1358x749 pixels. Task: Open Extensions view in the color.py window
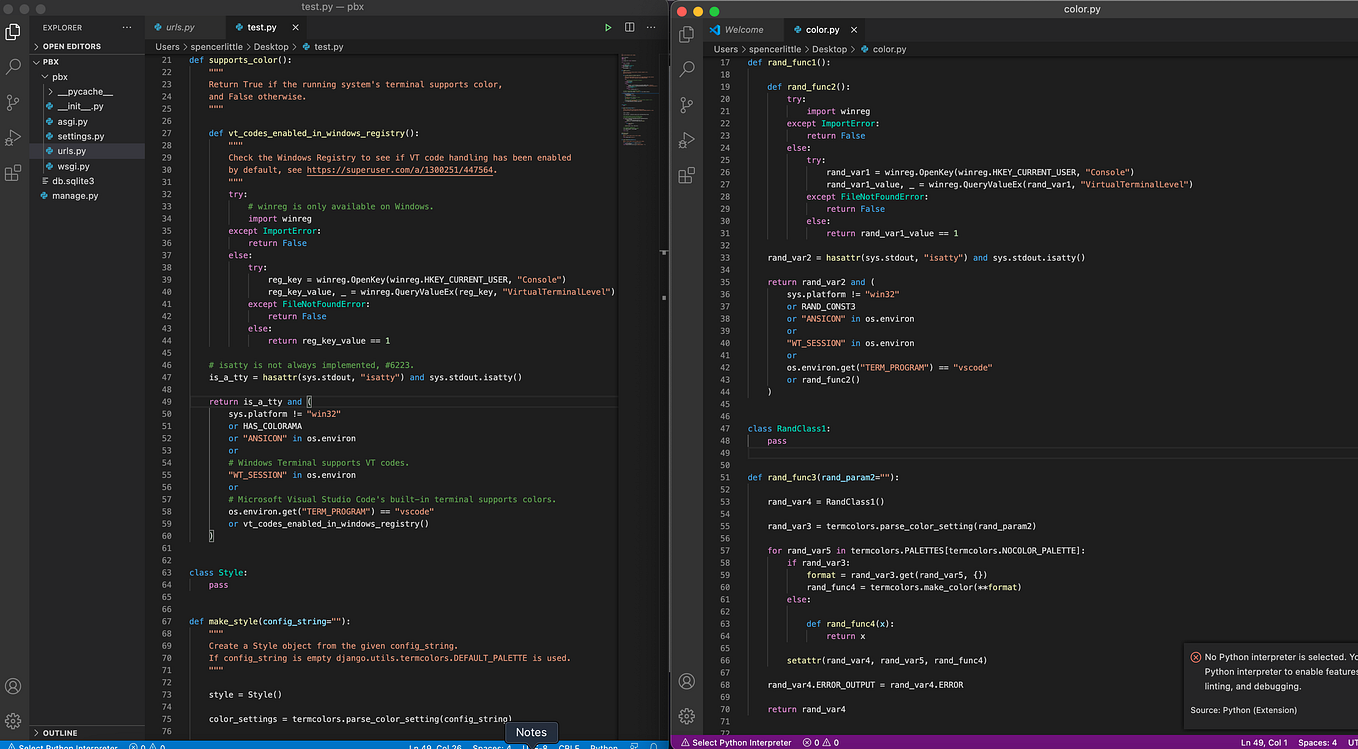pyautogui.click(x=687, y=175)
